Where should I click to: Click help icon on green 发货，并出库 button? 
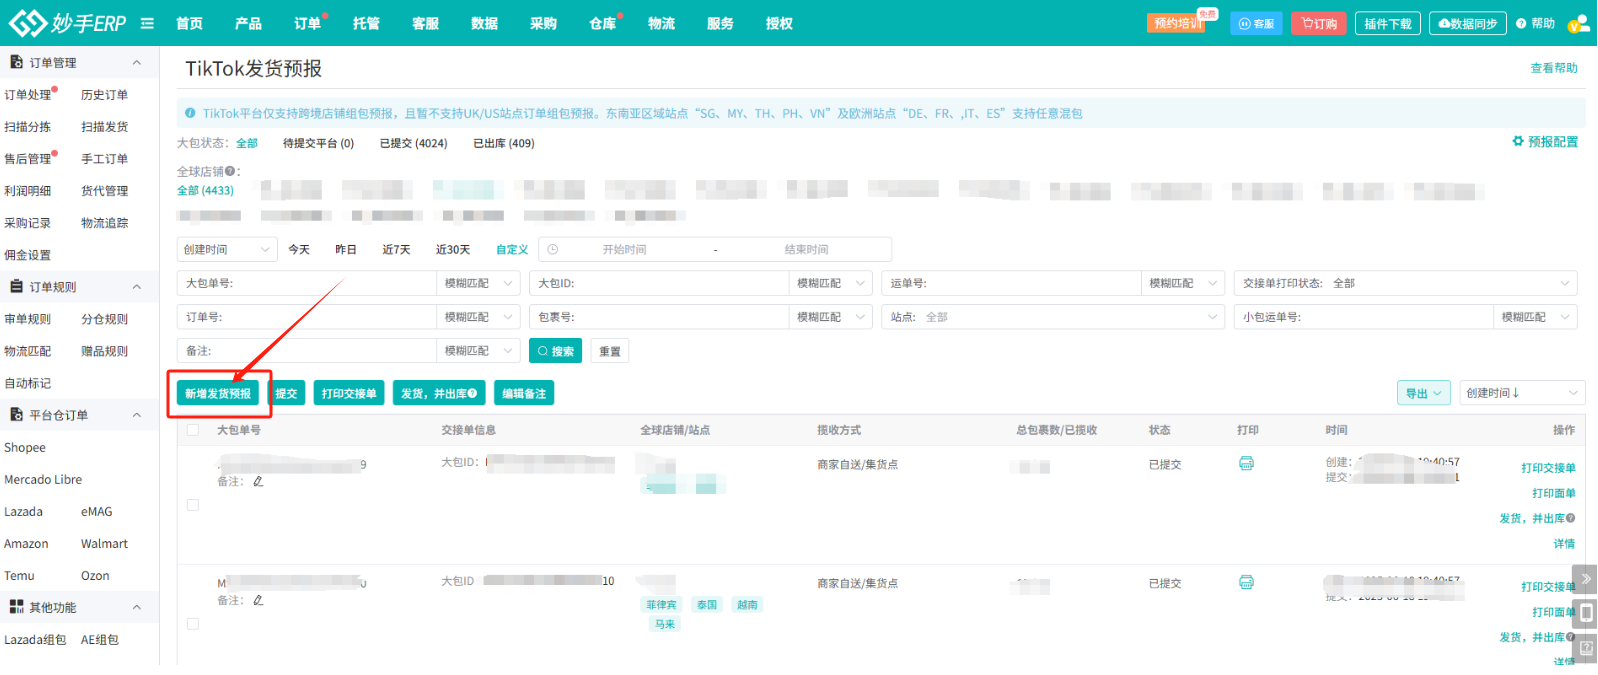[x=472, y=393]
